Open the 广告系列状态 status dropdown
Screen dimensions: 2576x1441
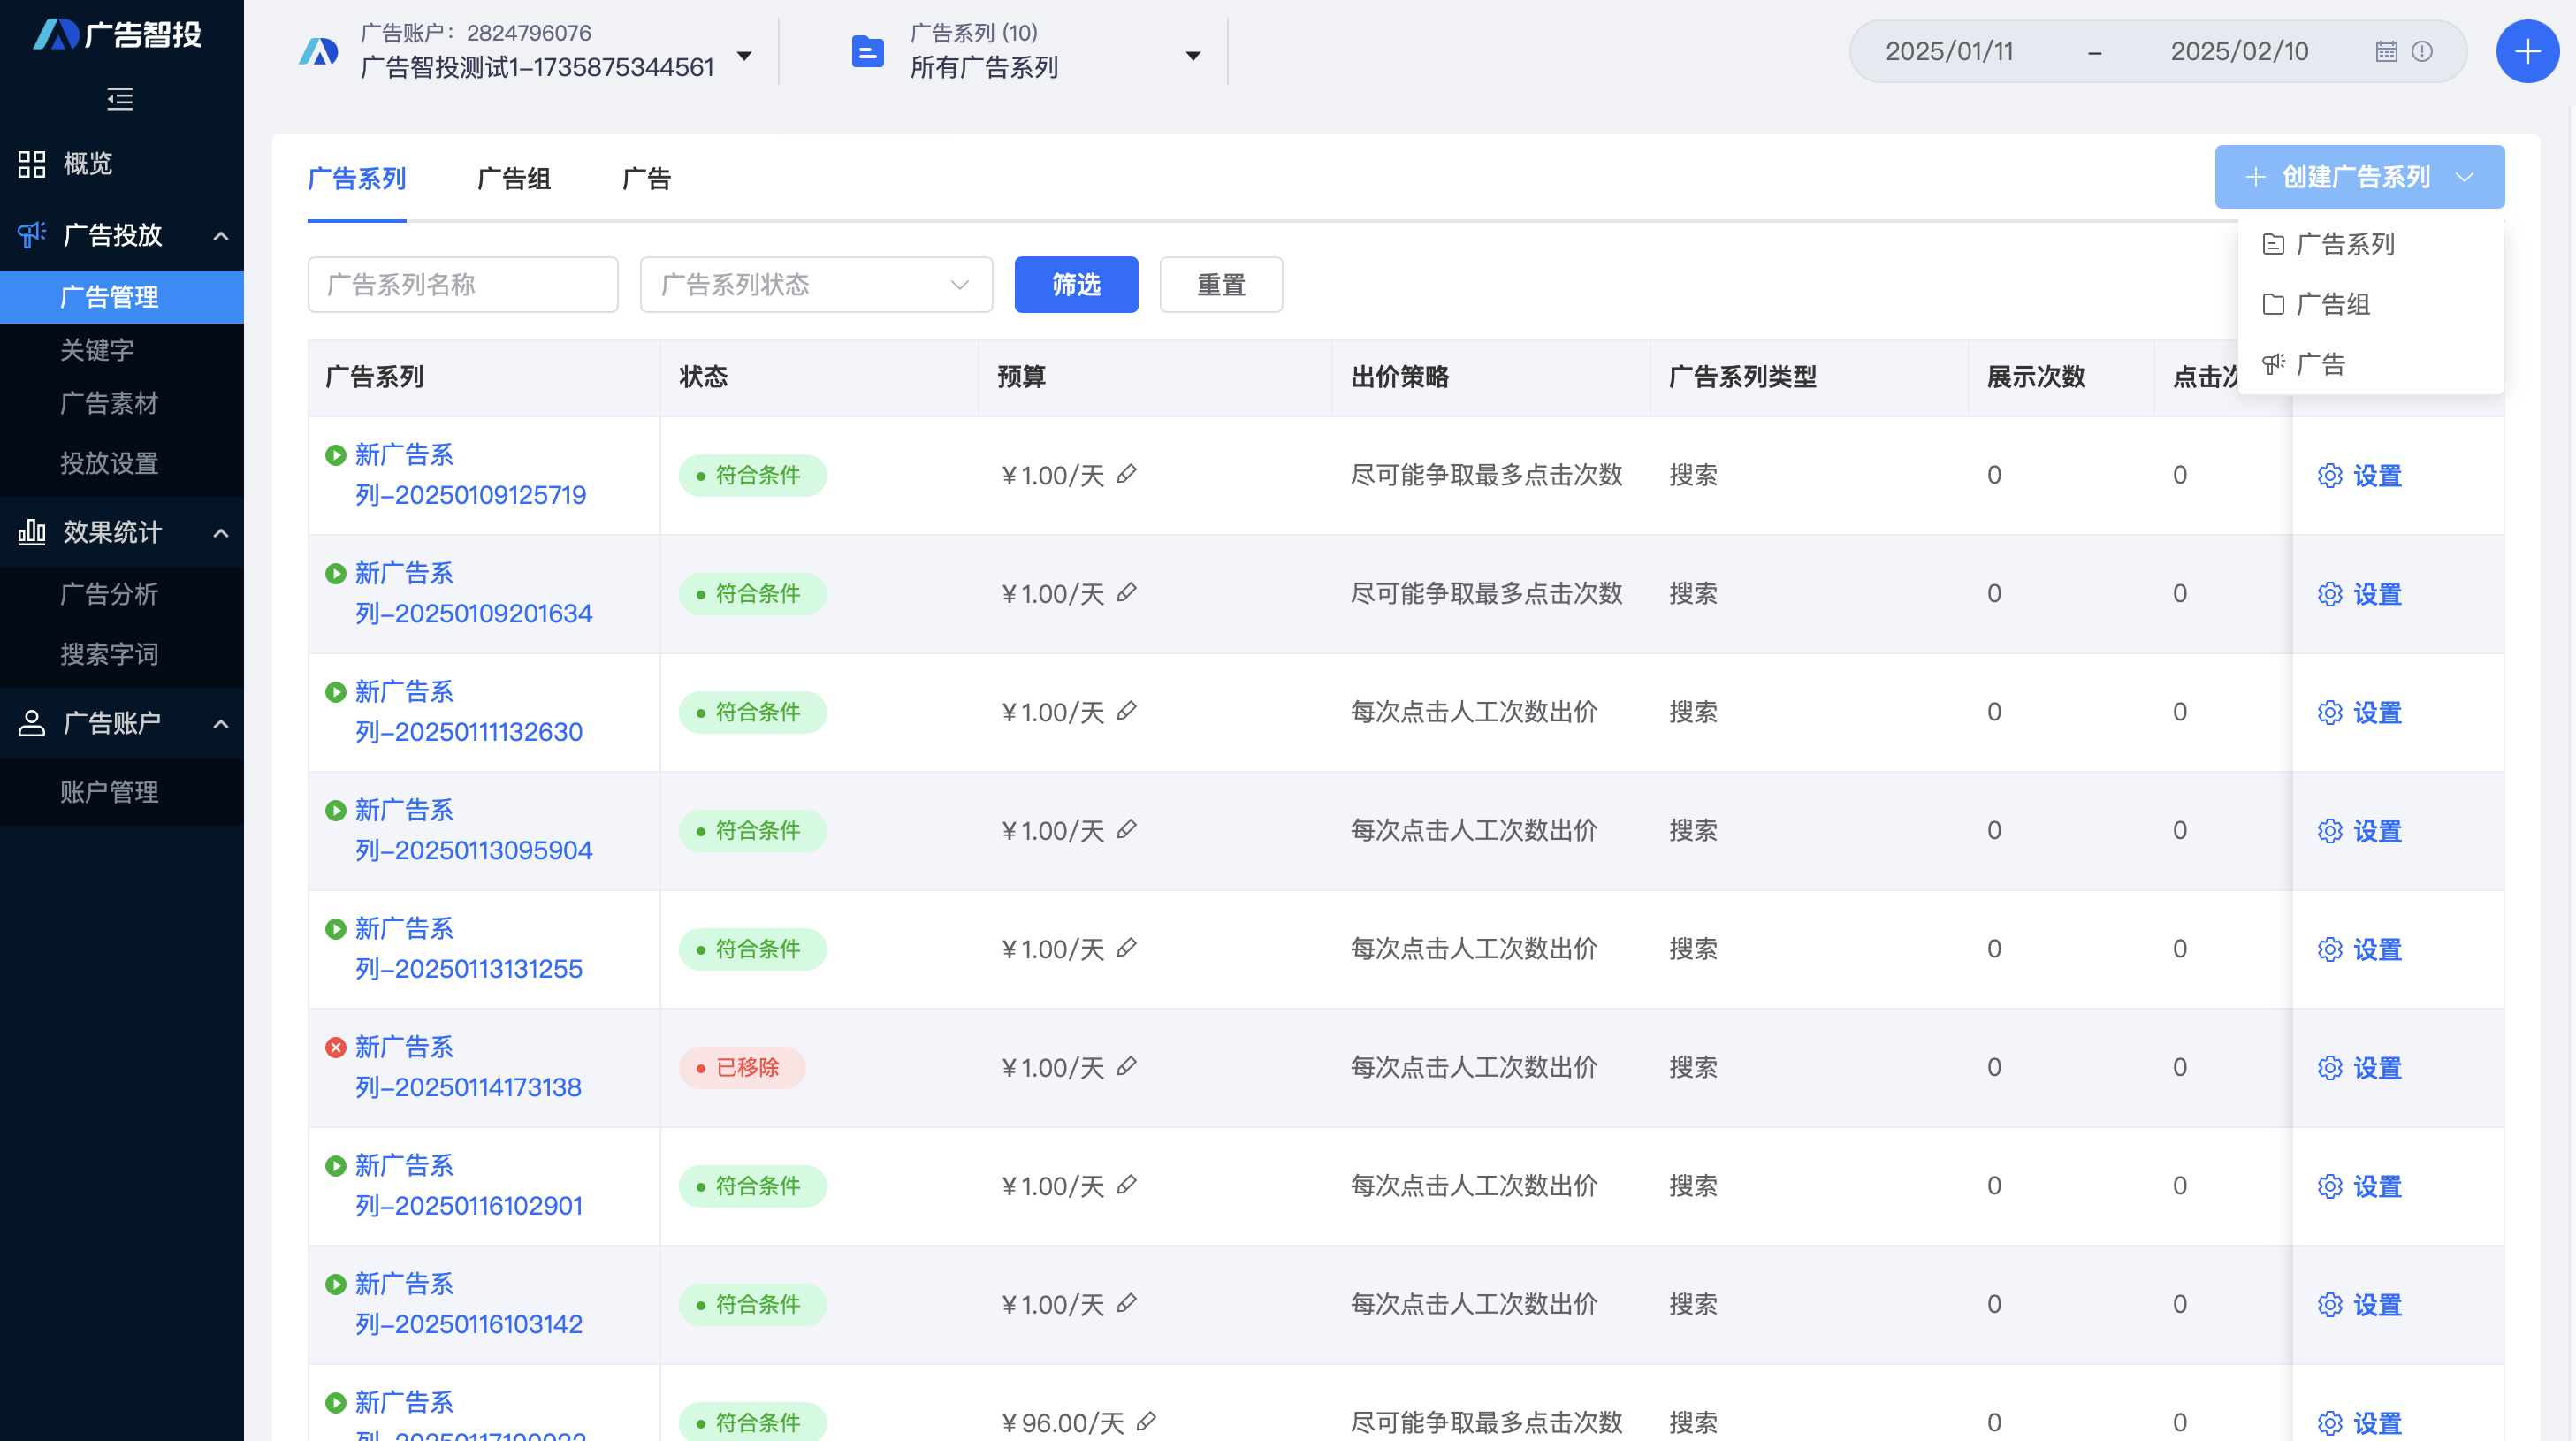tap(815, 284)
